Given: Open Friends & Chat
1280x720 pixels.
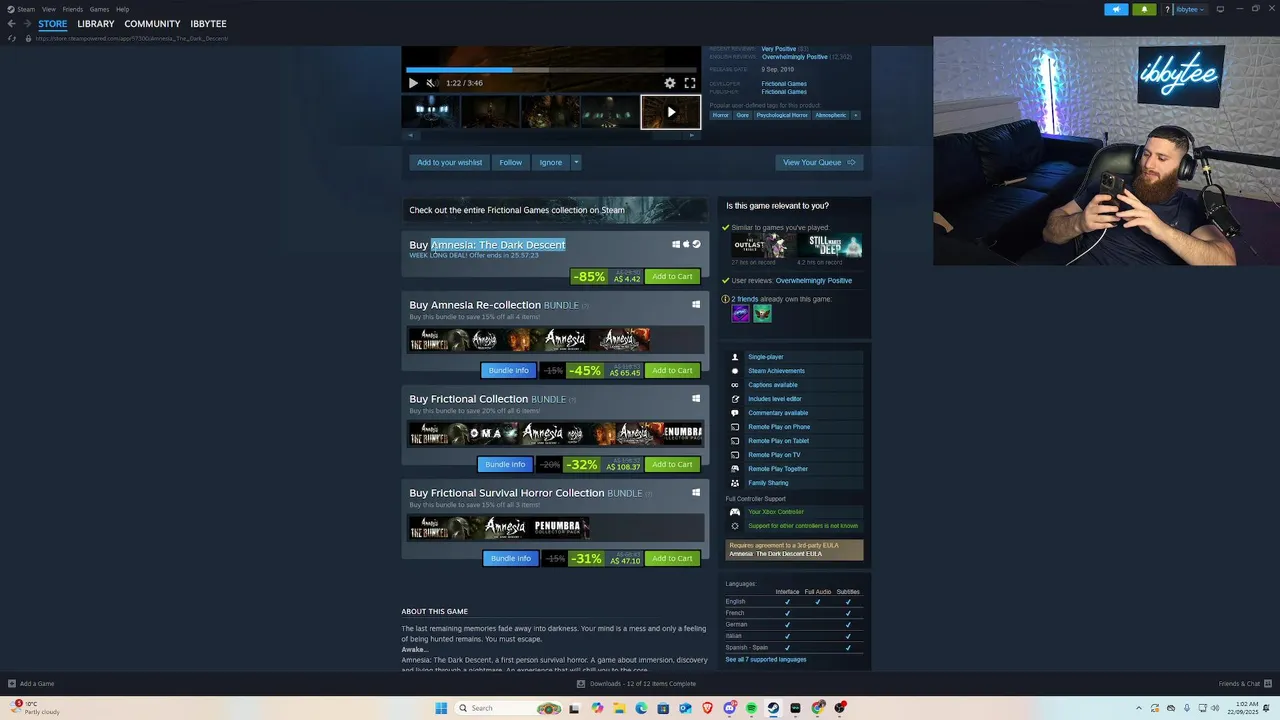Looking at the screenshot, I should coord(1245,684).
